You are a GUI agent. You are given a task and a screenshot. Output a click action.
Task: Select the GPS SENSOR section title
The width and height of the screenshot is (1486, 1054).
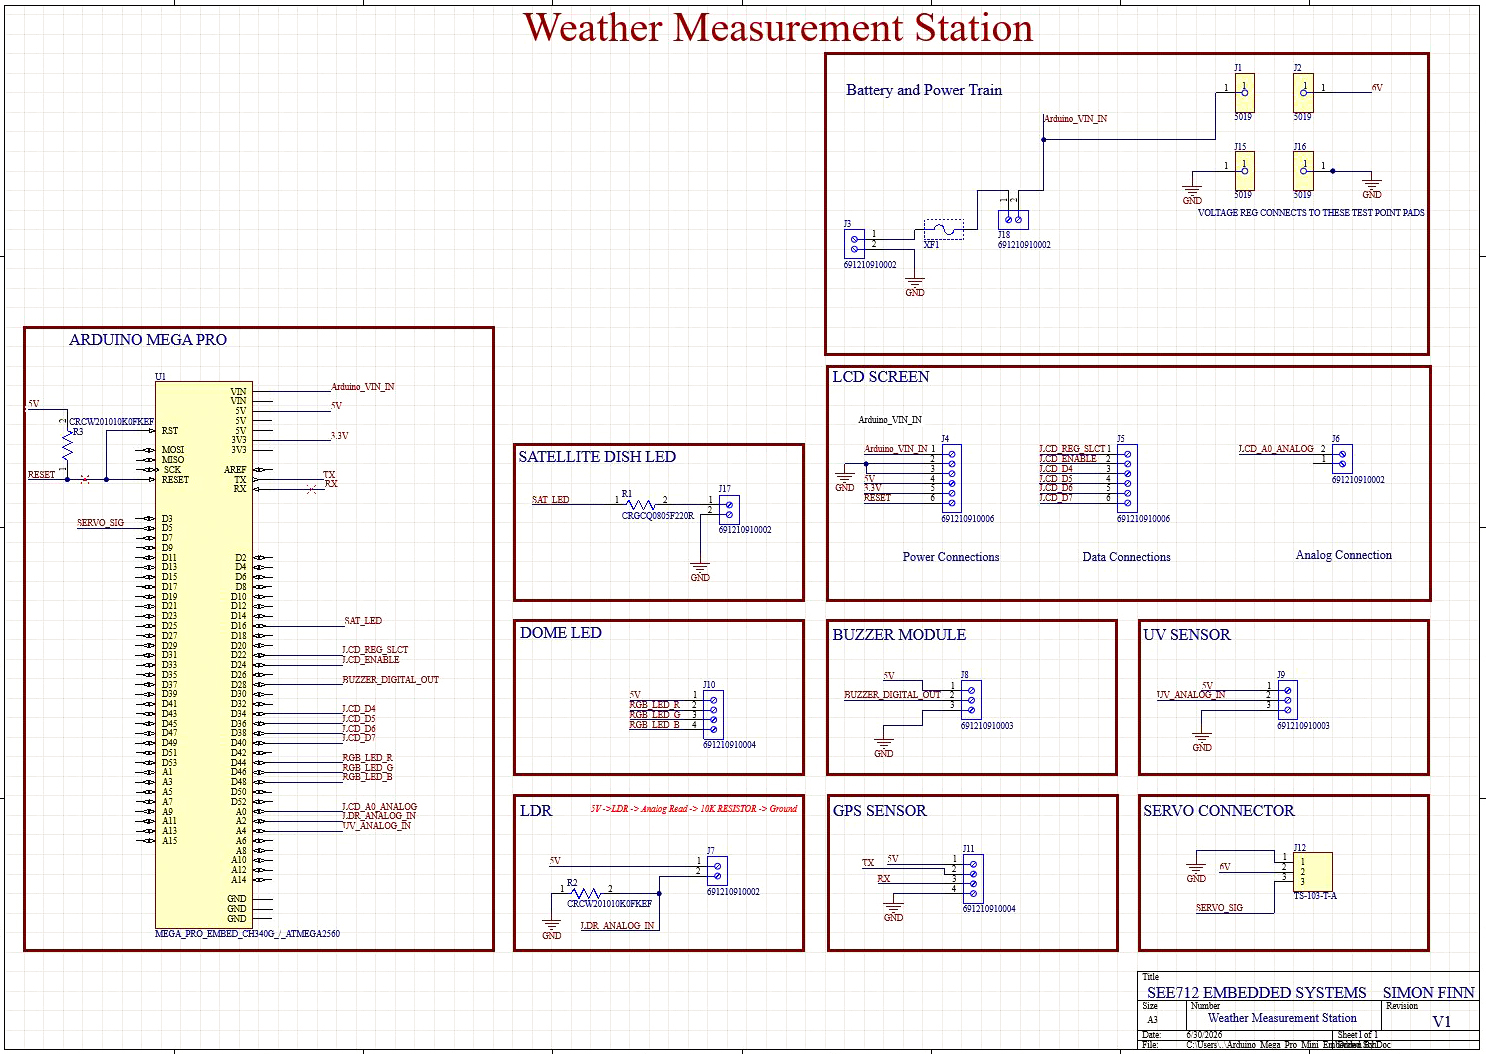pos(880,811)
